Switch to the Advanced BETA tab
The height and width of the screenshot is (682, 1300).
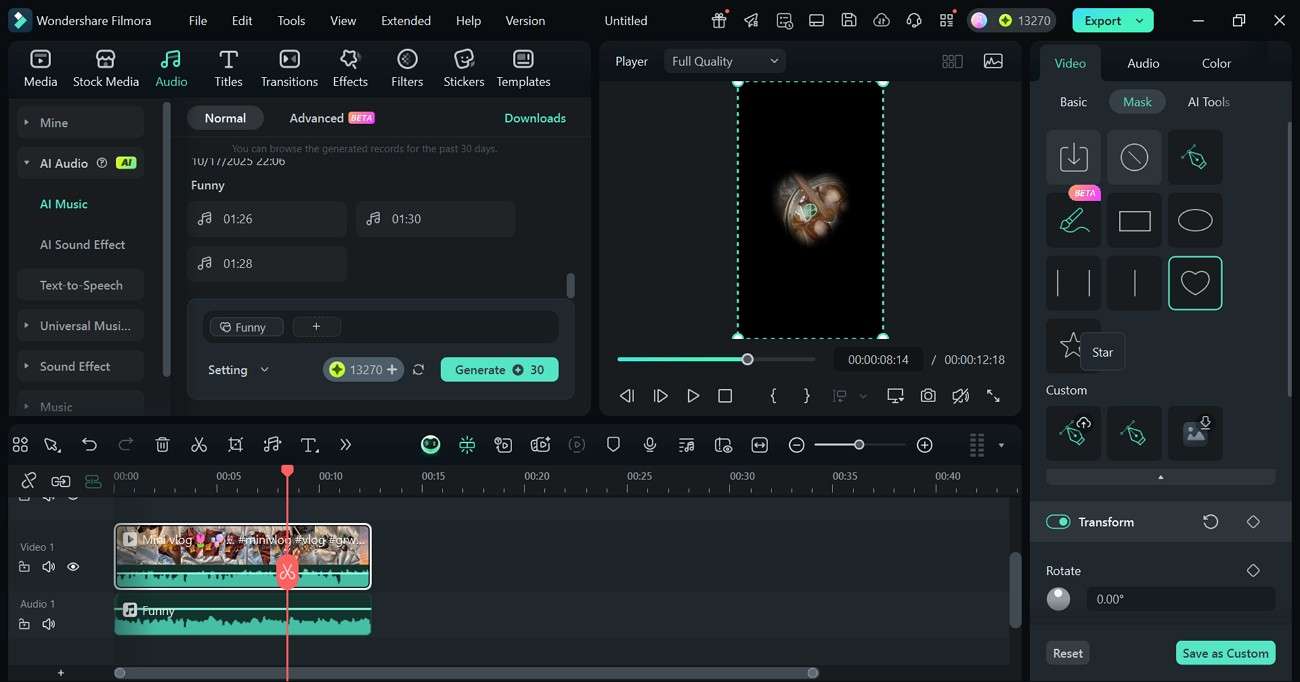331,118
